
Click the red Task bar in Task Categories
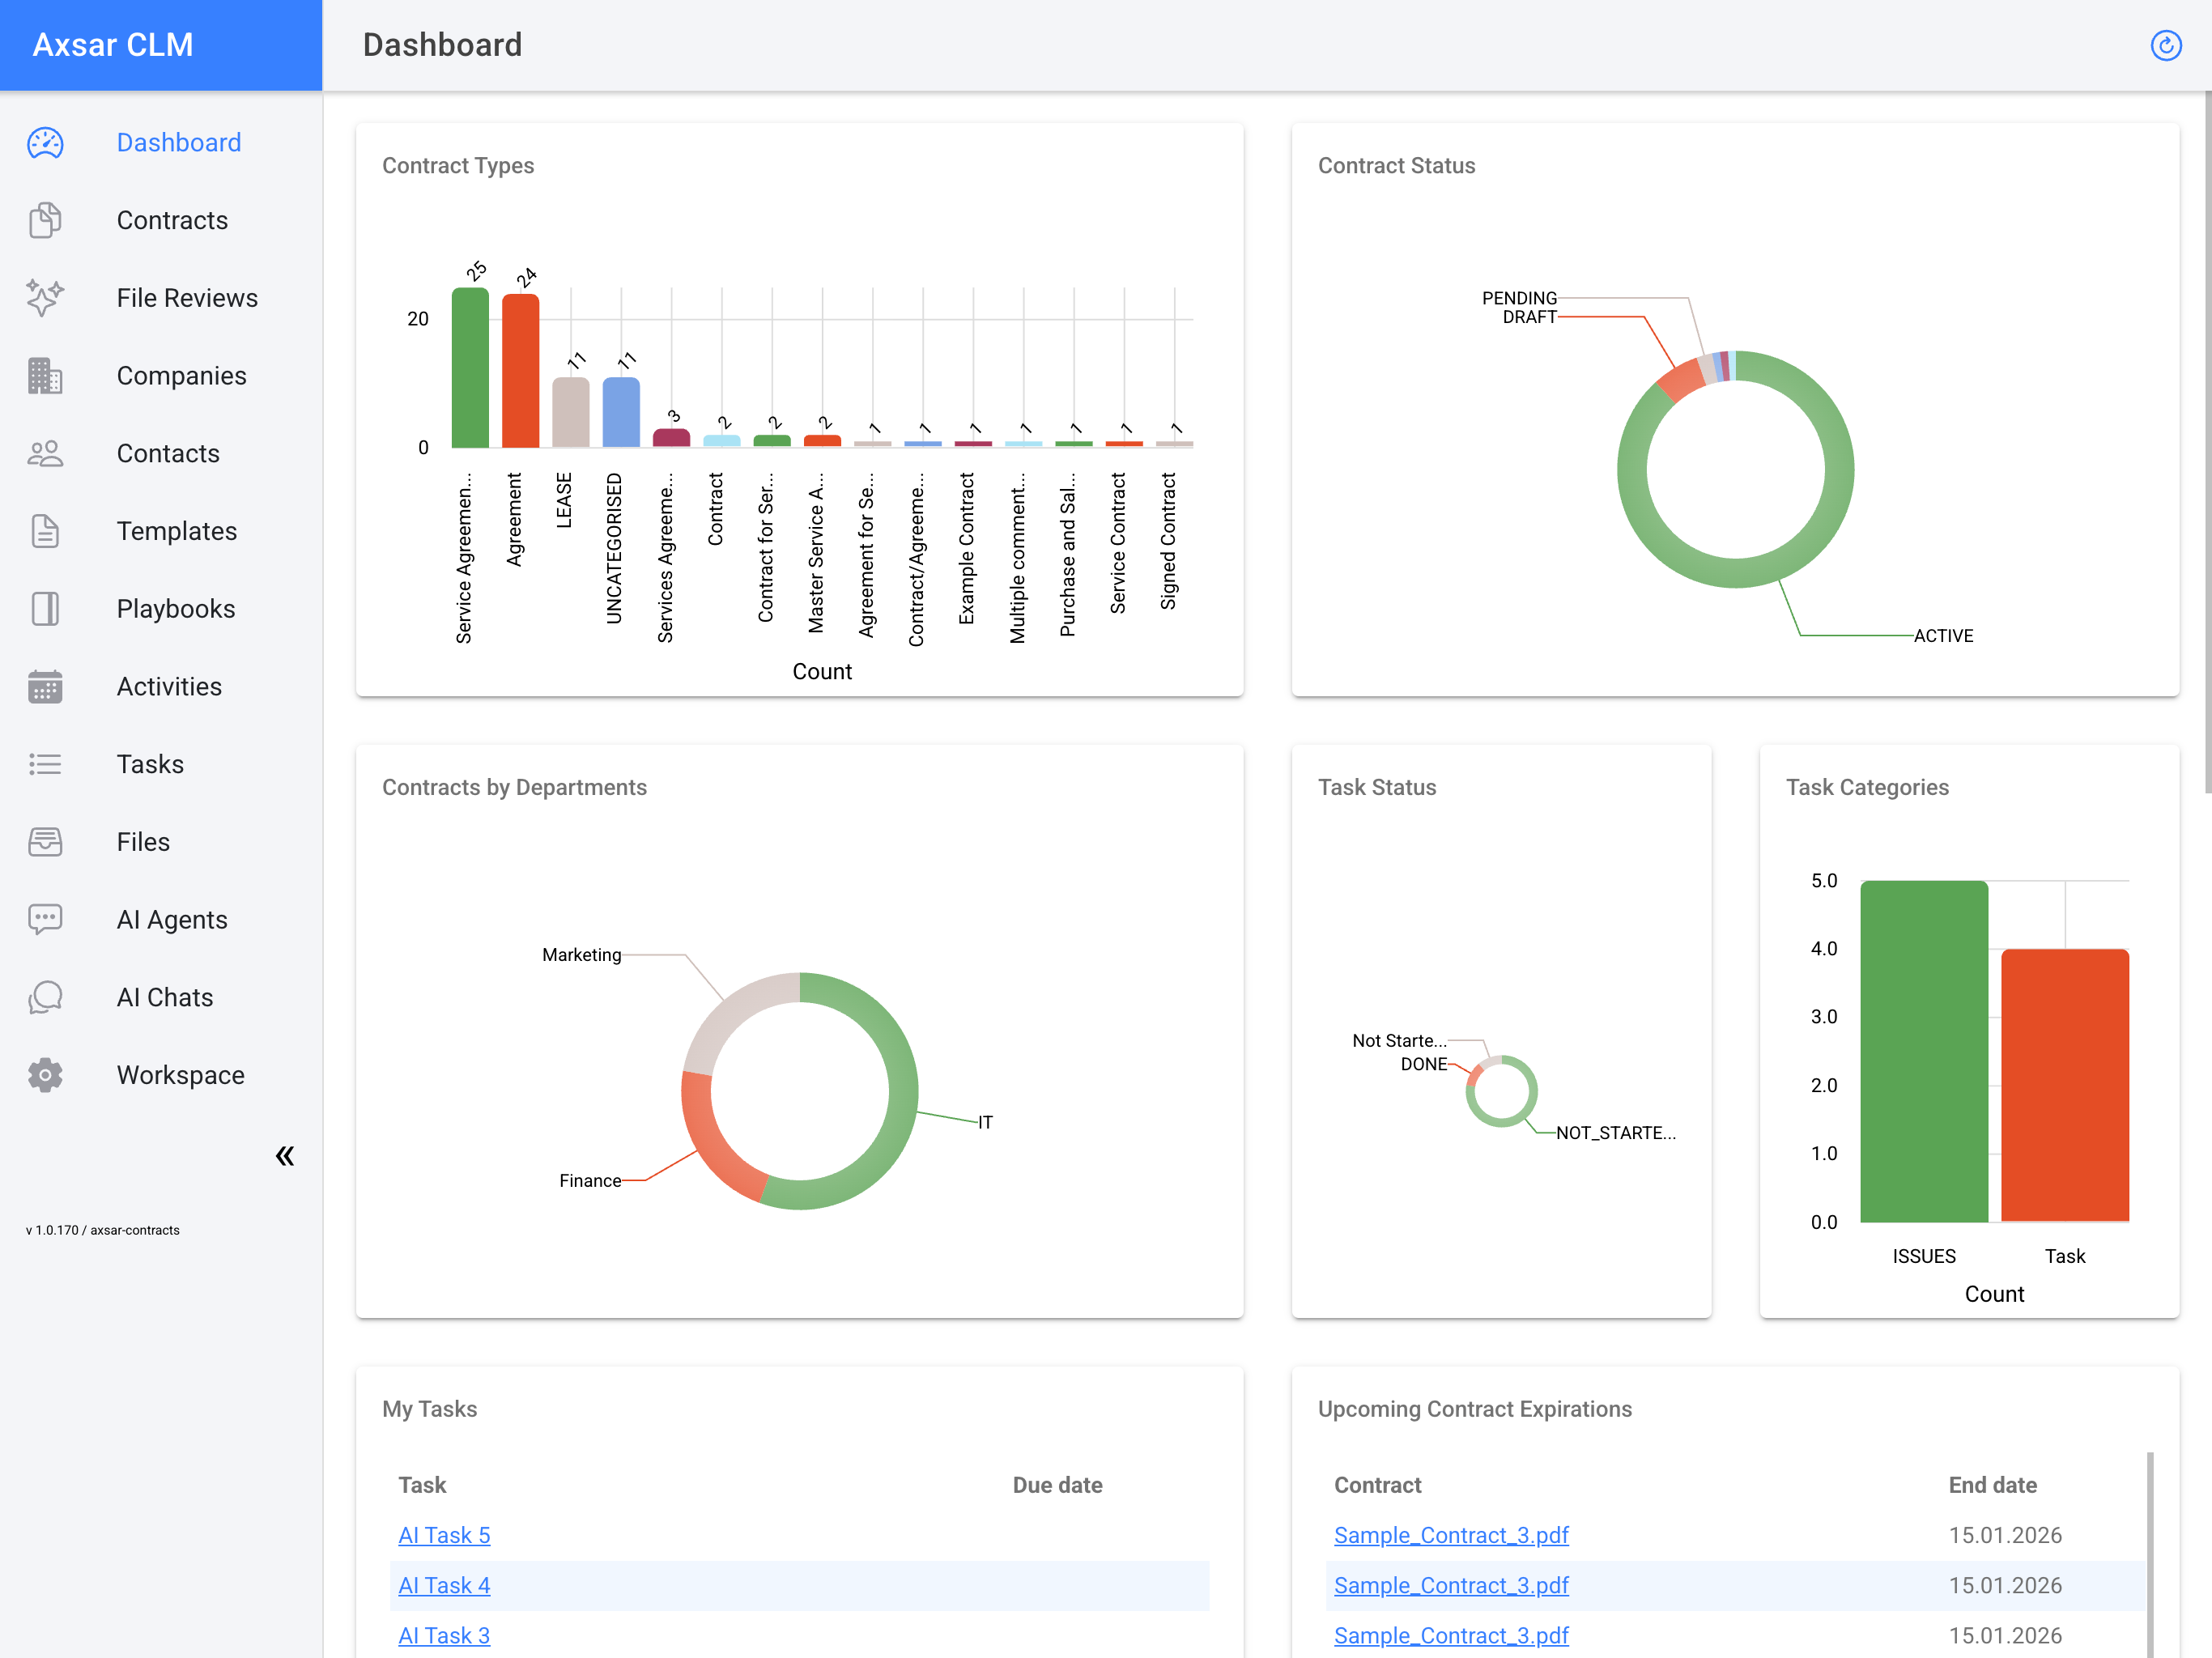[x=2064, y=1085]
